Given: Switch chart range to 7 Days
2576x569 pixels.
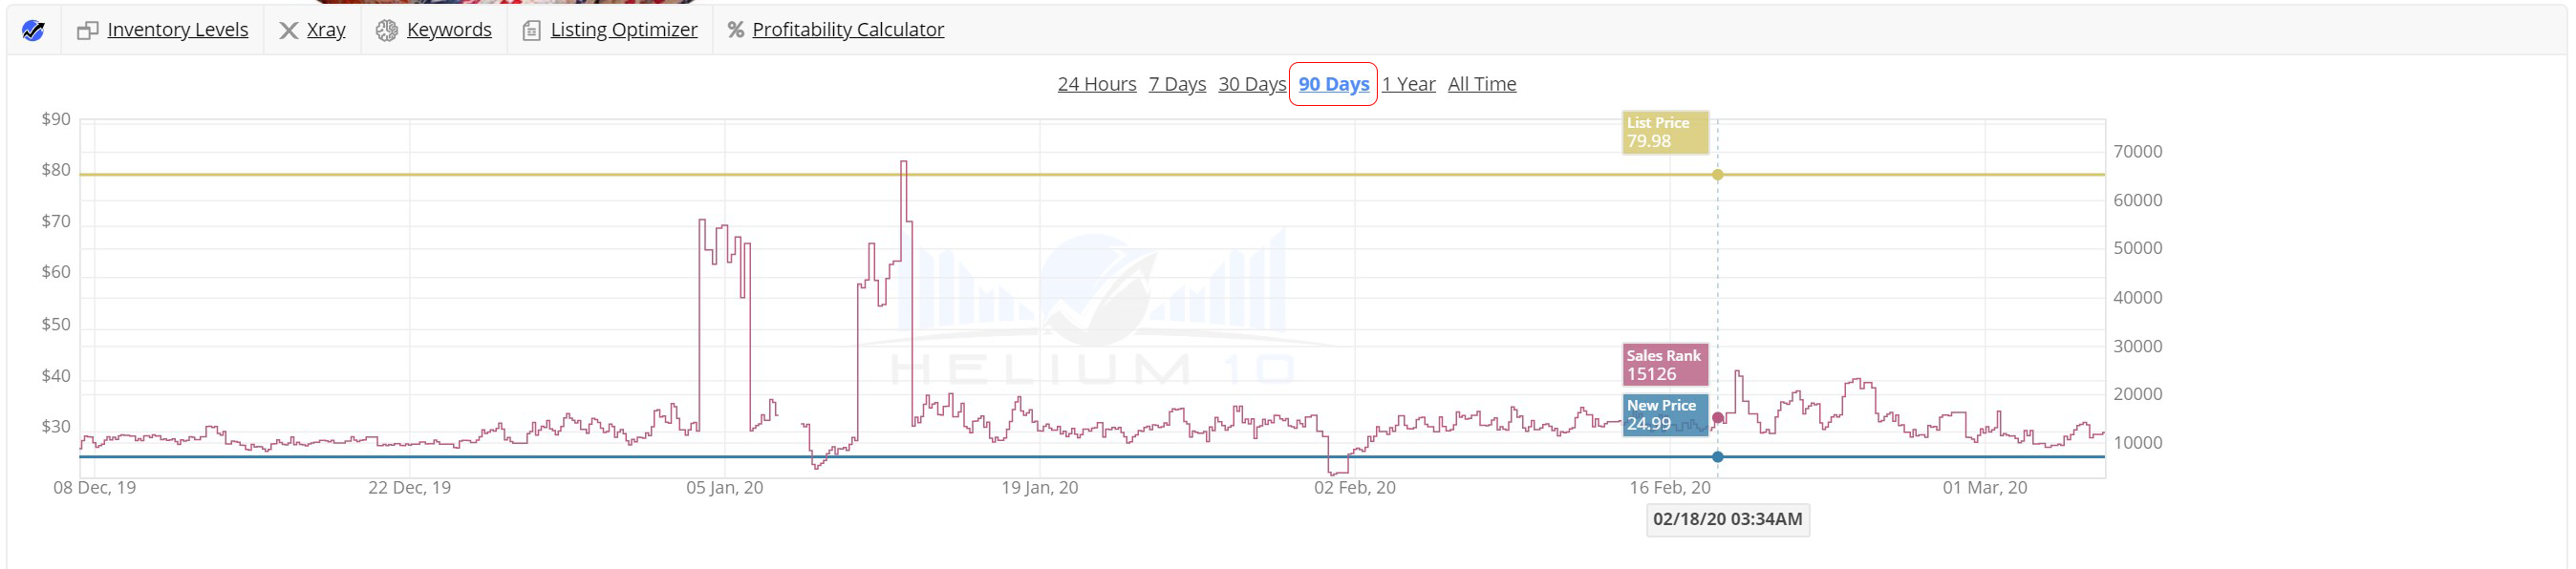Looking at the screenshot, I should click(x=1177, y=84).
